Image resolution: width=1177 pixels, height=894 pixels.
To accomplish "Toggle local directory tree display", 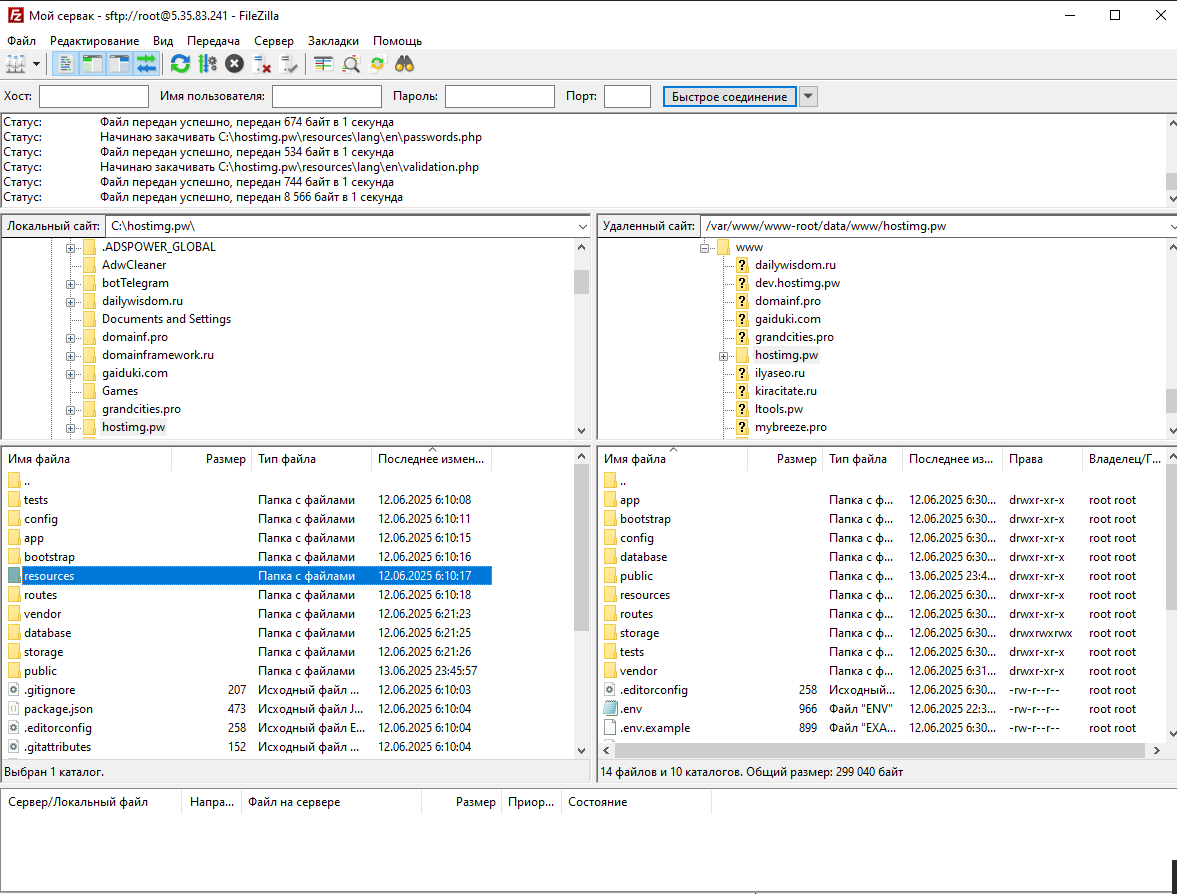I will [x=92, y=64].
